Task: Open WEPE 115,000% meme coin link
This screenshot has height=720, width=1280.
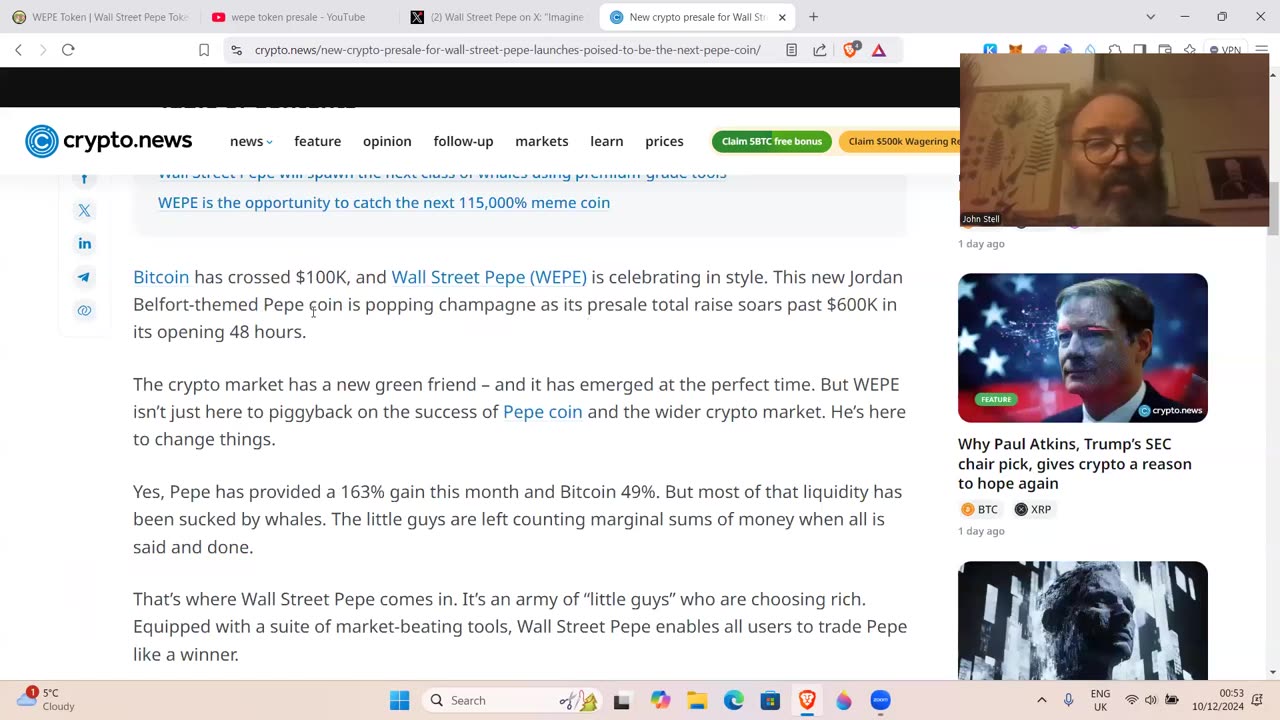Action: (x=384, y=202)
